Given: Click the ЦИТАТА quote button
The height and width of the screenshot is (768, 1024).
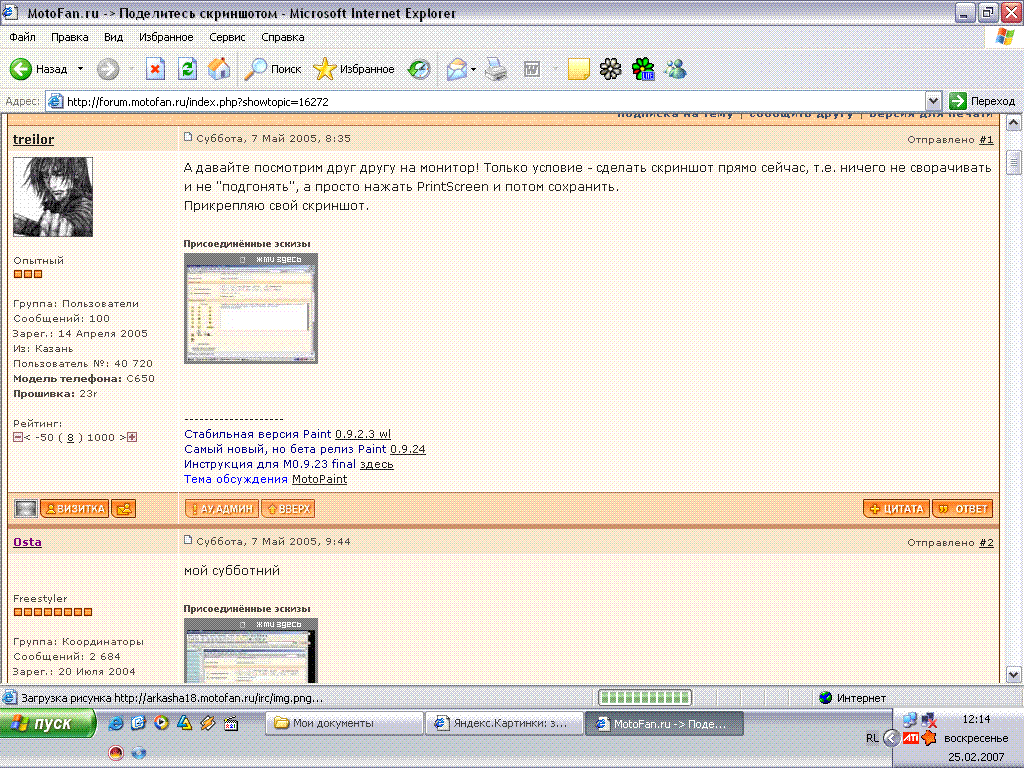Looking at the screenshot, I should (x=896, y=509).
